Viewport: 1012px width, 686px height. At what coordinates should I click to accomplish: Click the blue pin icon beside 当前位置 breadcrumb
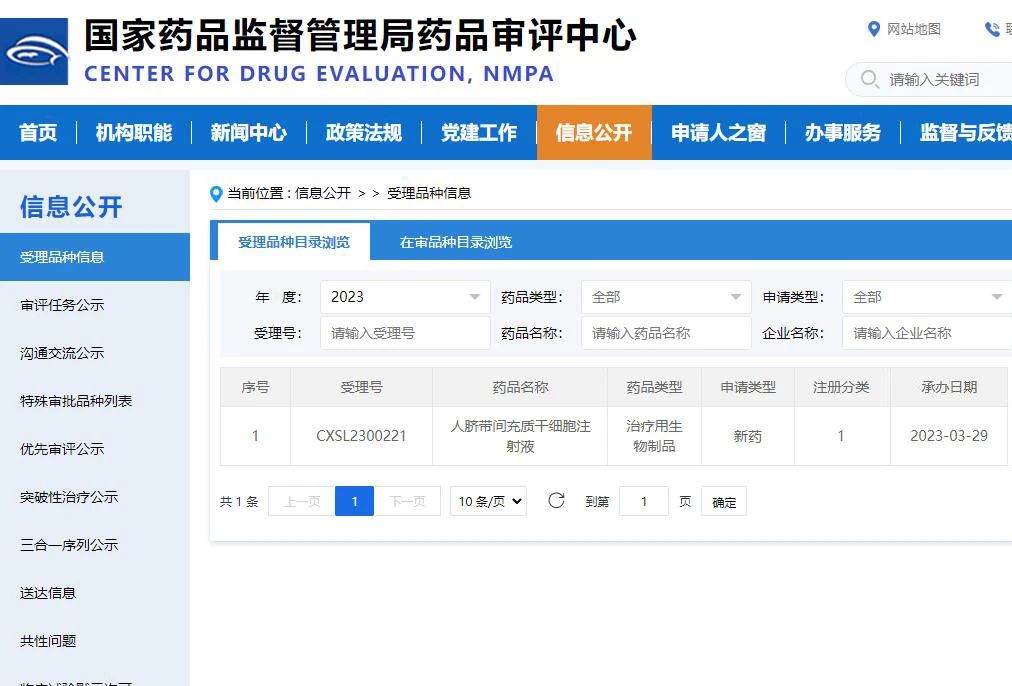(x=216, y=194)
